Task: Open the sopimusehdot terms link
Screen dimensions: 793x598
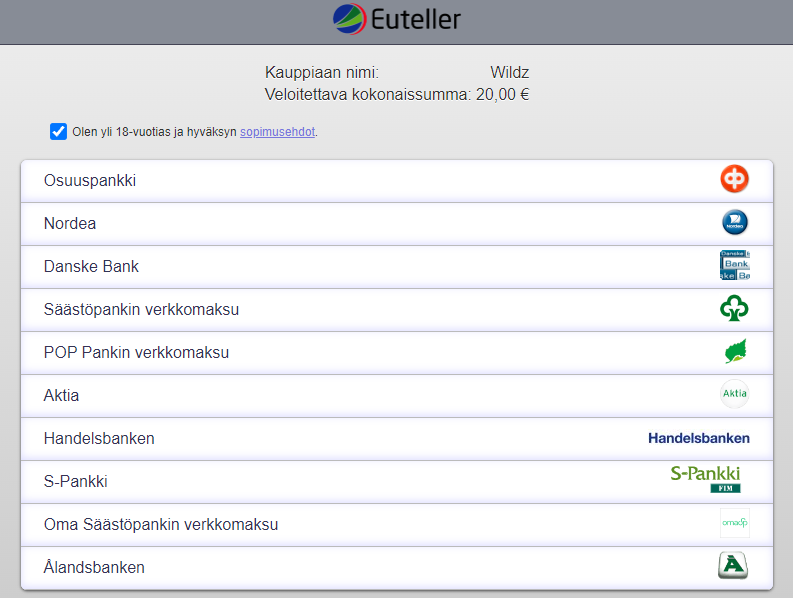Action: point(277,132)
